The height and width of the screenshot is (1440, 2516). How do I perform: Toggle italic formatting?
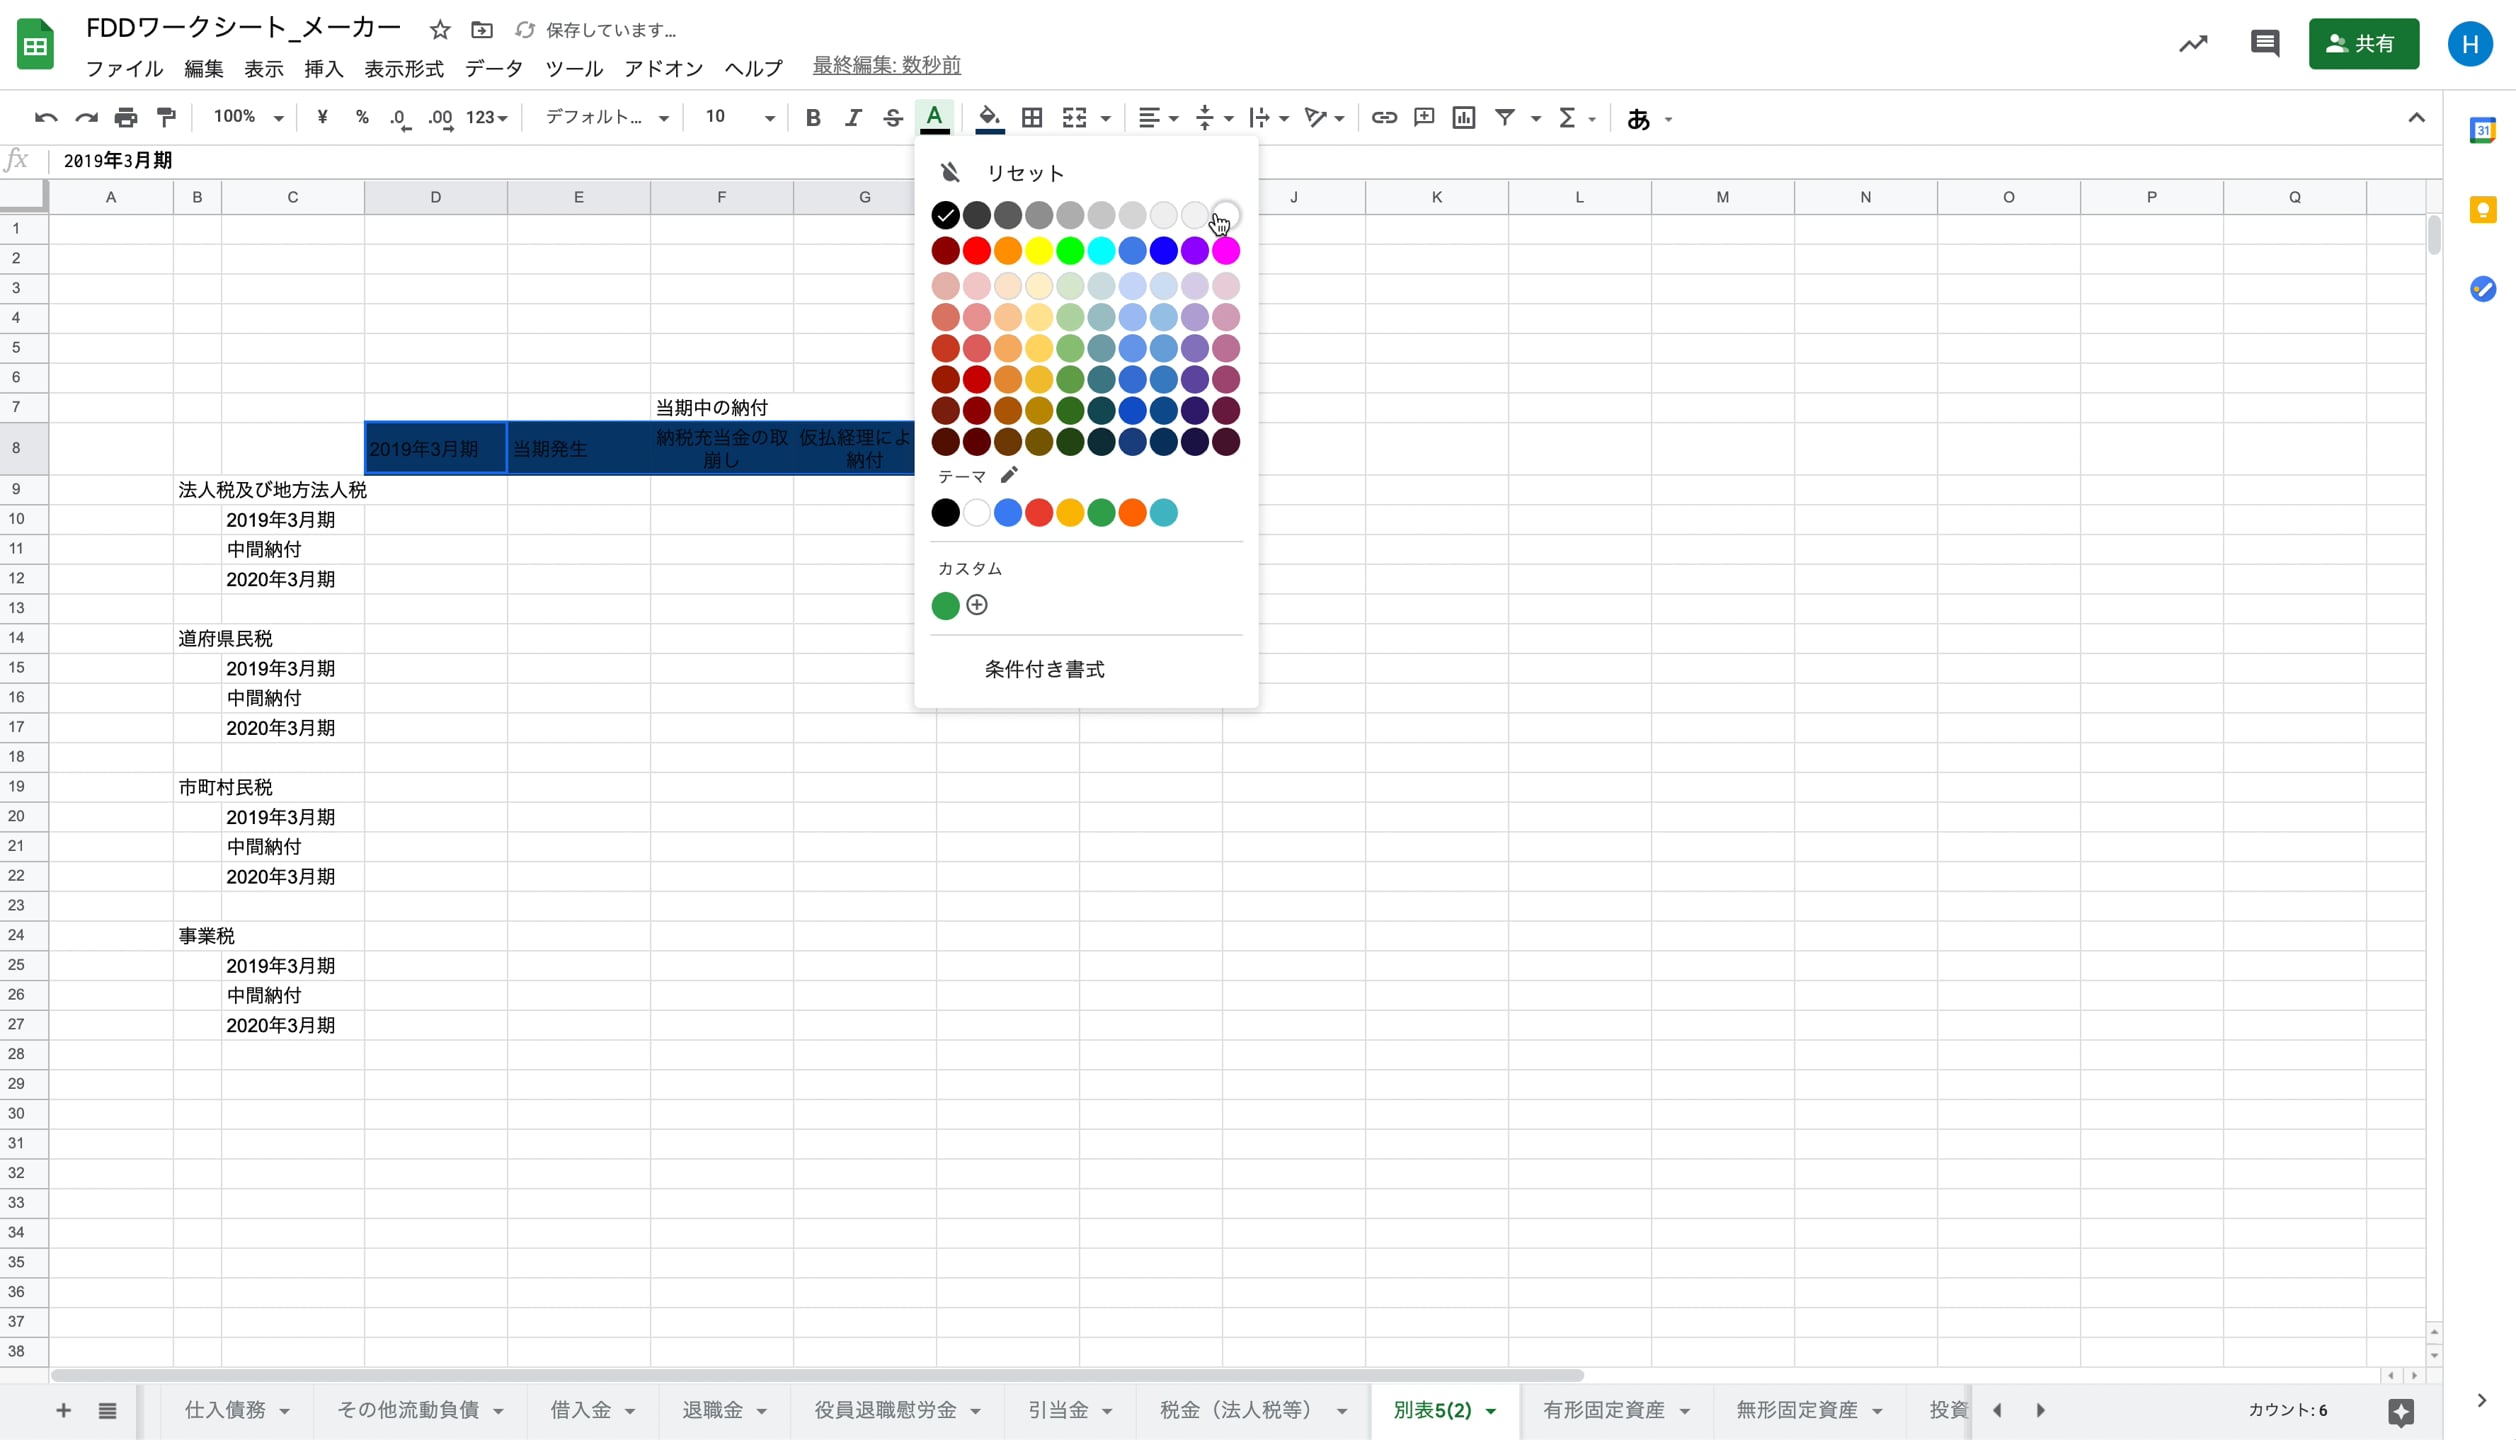[x=852, y=118]
